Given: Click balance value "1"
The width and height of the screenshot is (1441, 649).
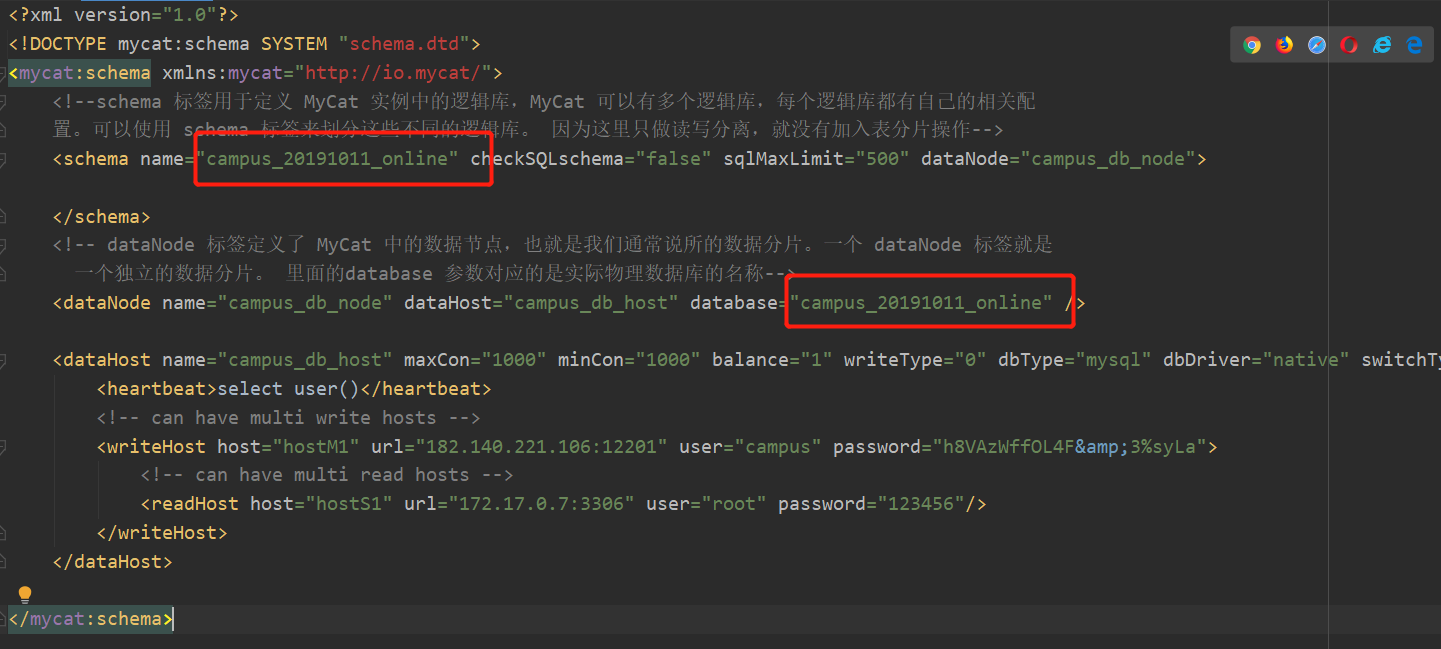Looking at the screenshot, I should tap(816, 360).
